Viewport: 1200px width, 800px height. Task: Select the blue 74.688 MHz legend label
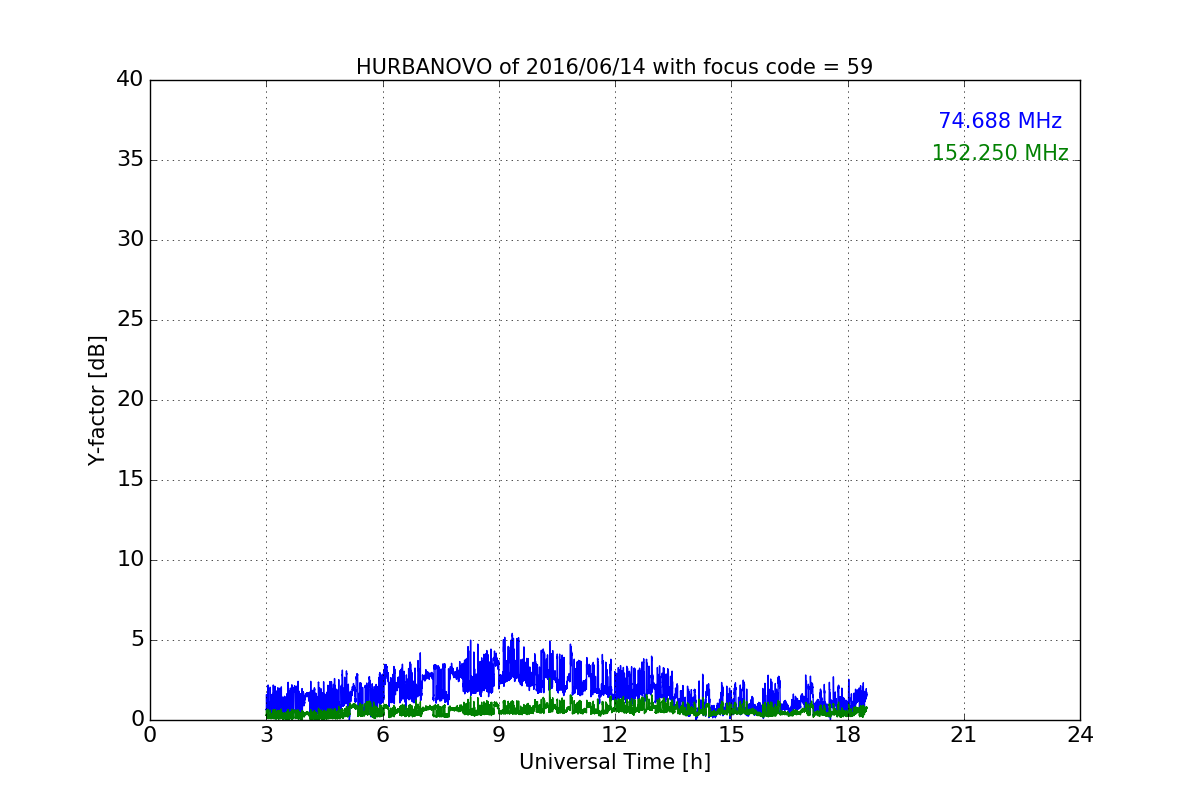(x=1000, y=121)
